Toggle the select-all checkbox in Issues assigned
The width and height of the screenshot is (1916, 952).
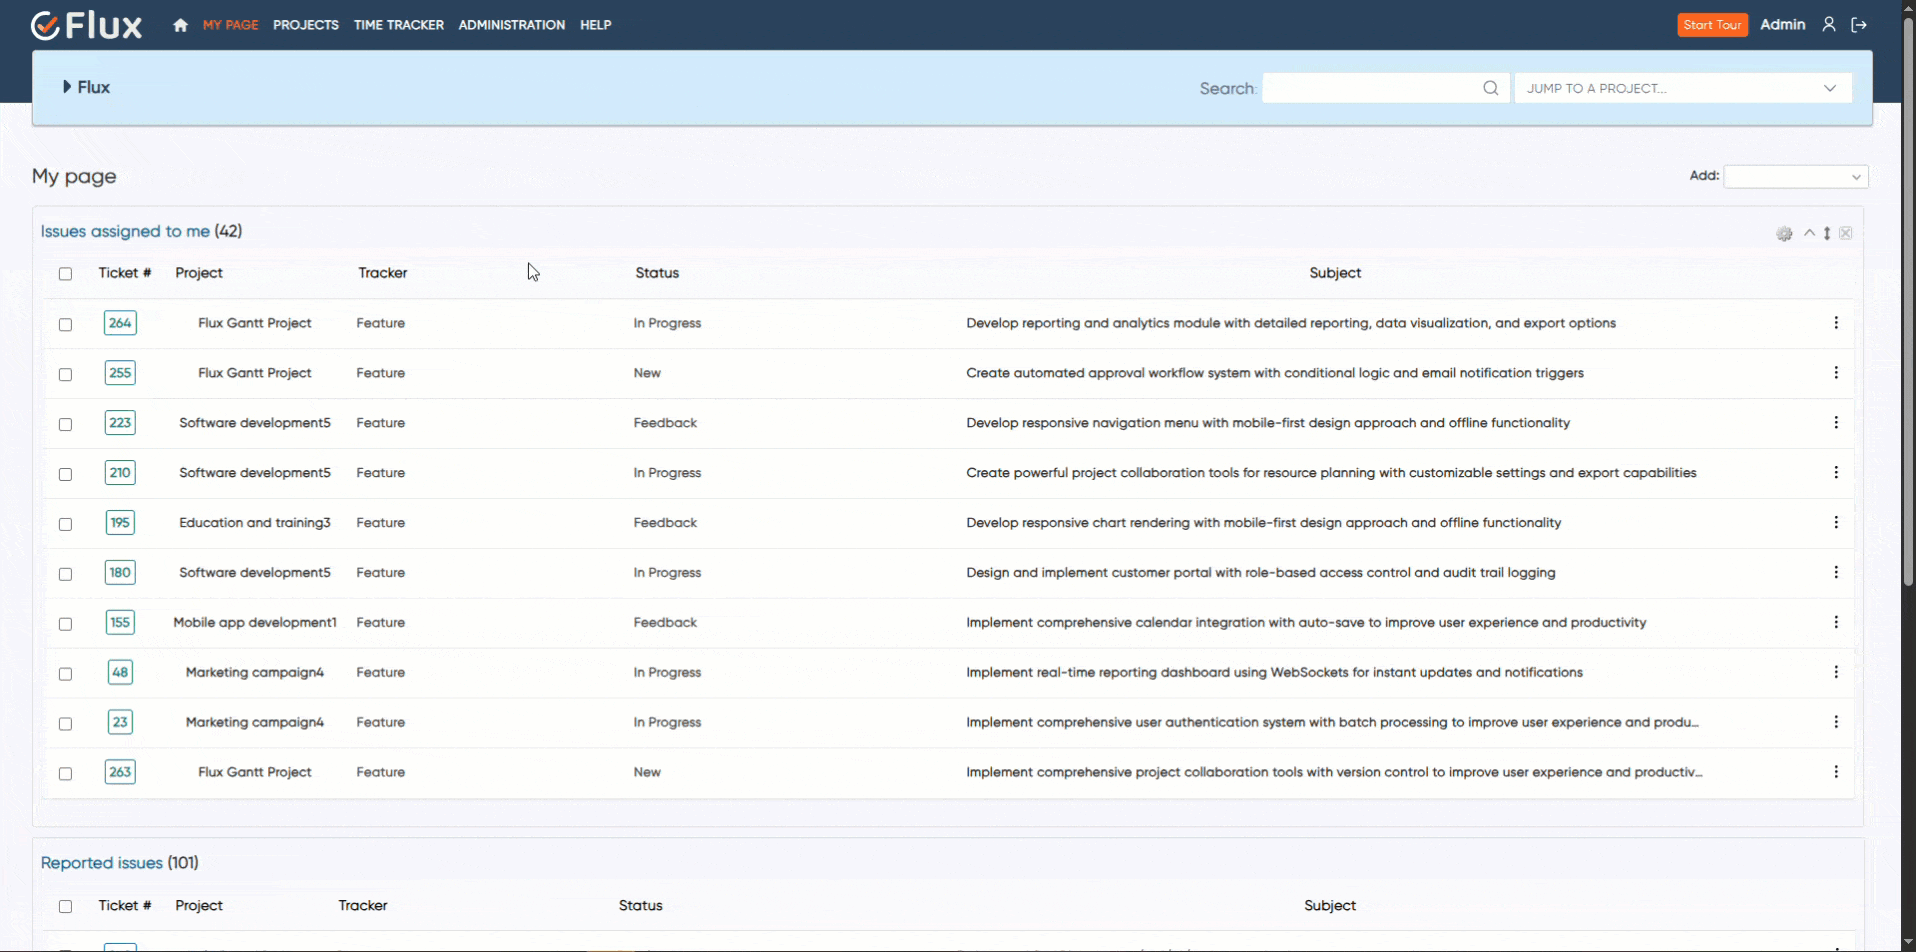[x=65, y=273]
